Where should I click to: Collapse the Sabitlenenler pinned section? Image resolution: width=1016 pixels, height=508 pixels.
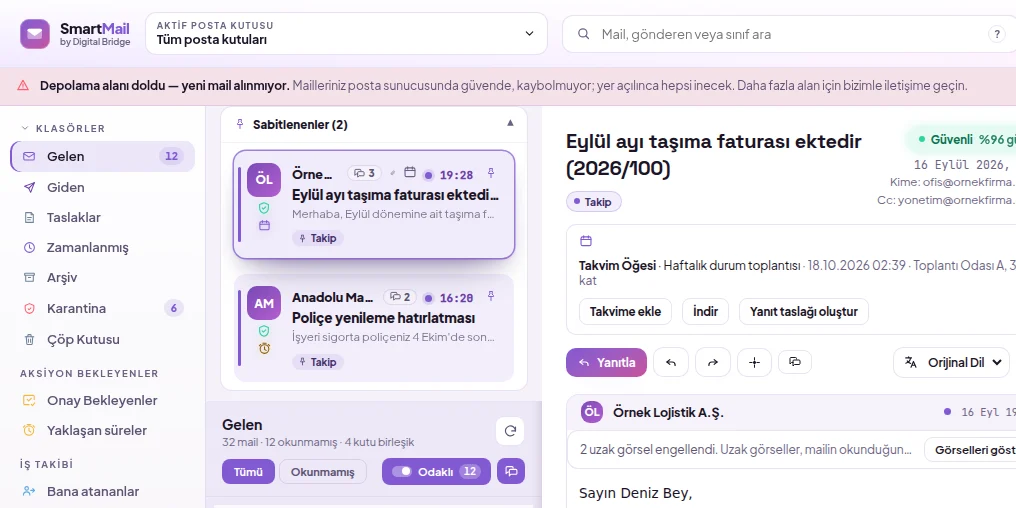(510, 124)
